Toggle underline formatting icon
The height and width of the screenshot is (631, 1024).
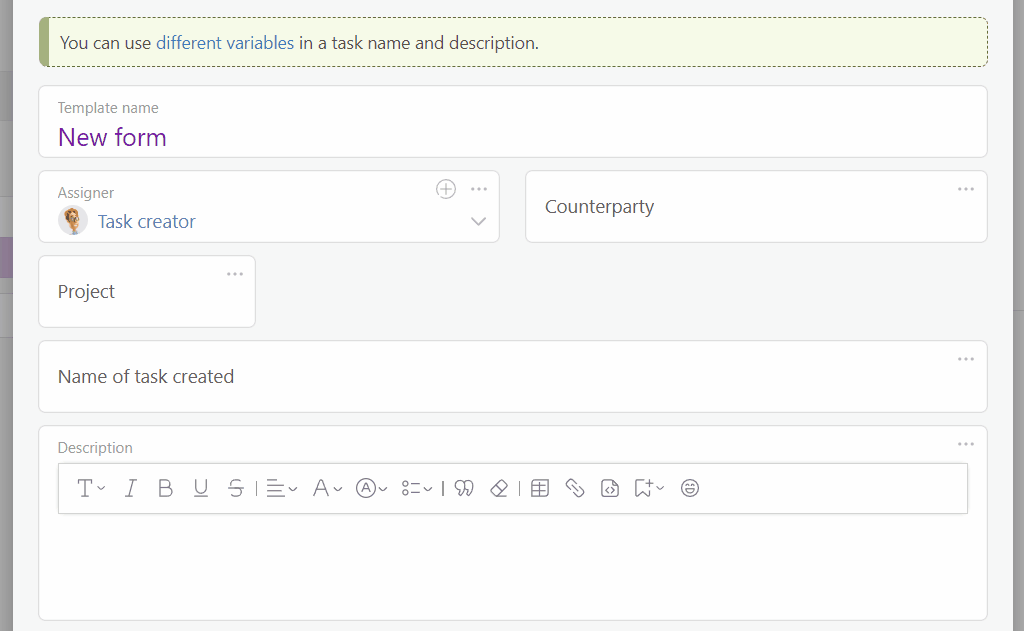tap(200, 488)
